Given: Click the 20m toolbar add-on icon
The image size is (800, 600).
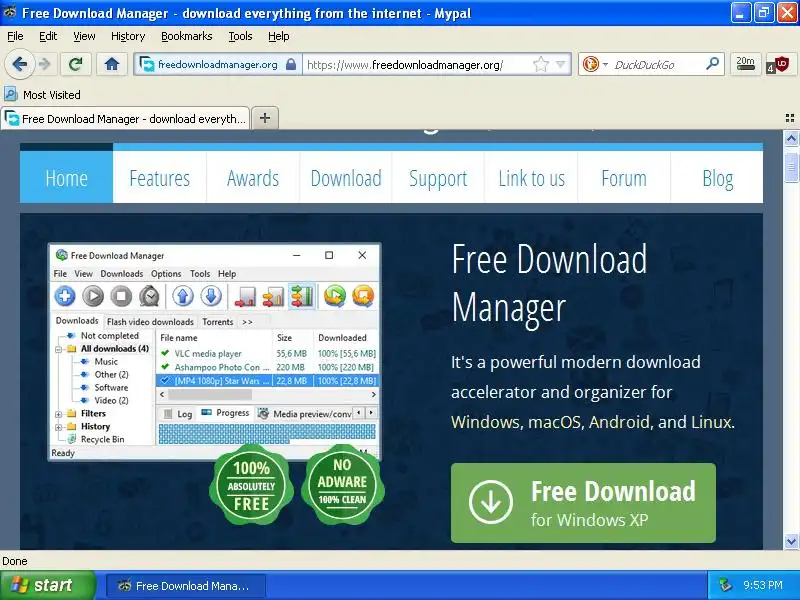Looking at the screenshot, I should pyautogui.click(x=745, y=64).
